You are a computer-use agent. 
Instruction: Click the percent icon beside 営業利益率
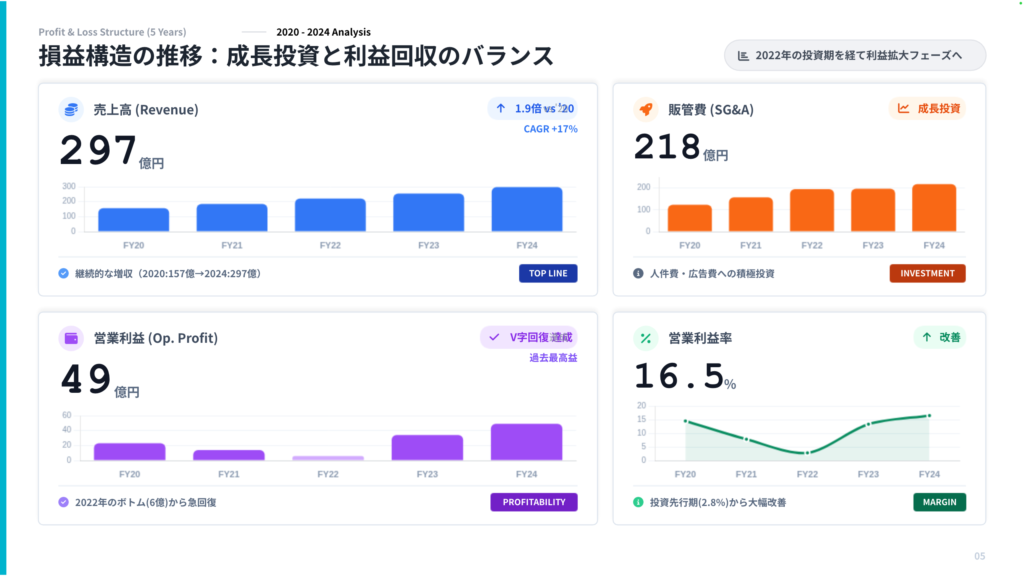click(645, 338)
